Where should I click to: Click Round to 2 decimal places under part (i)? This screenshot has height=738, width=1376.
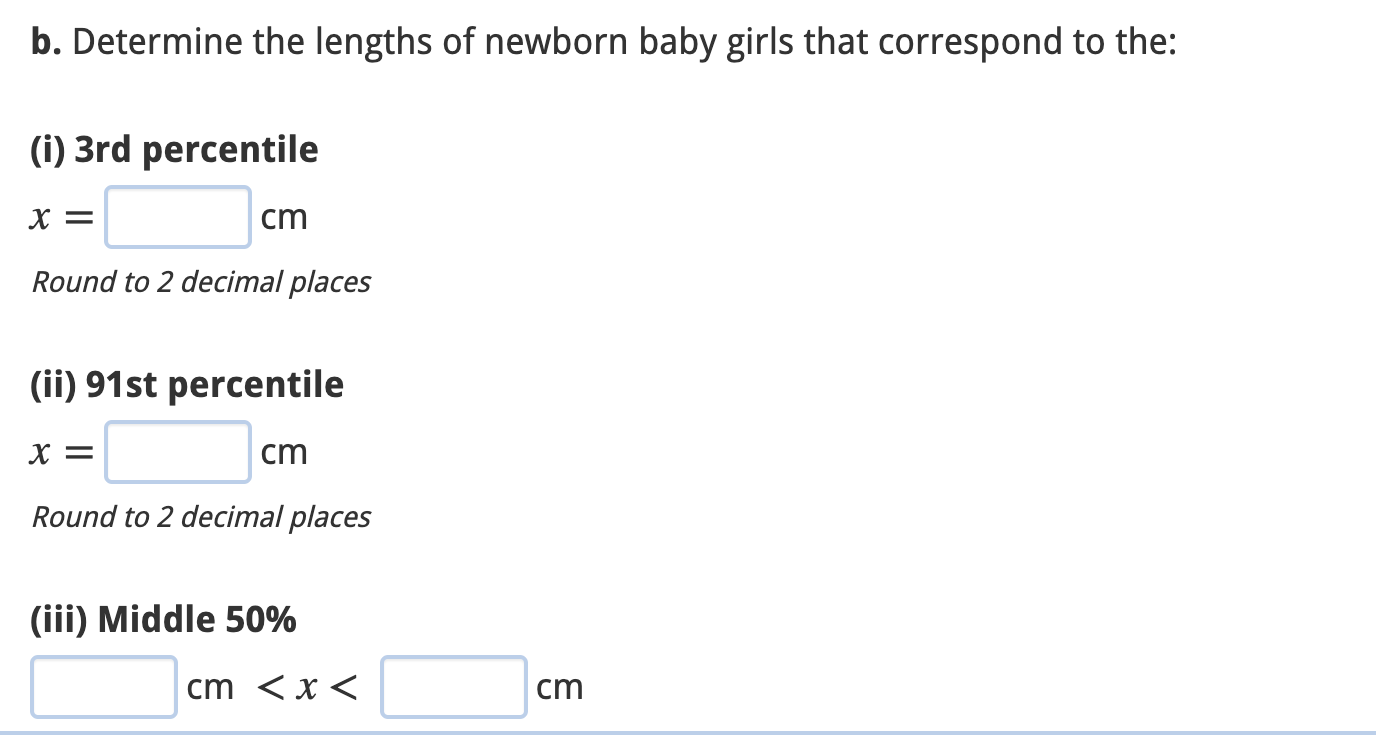pyautogui.click(x=200, y=282)
